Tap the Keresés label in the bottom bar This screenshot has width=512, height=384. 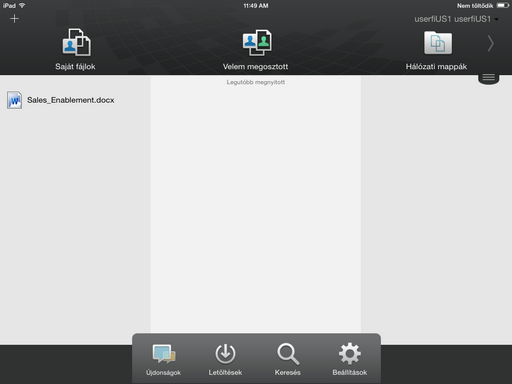click(x=288, y=372)
